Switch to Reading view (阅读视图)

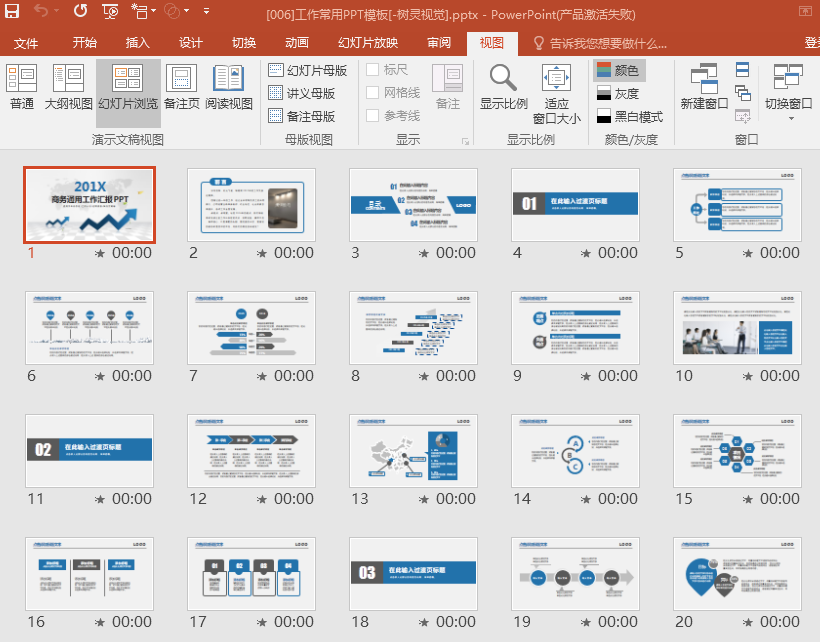(229, 87)
